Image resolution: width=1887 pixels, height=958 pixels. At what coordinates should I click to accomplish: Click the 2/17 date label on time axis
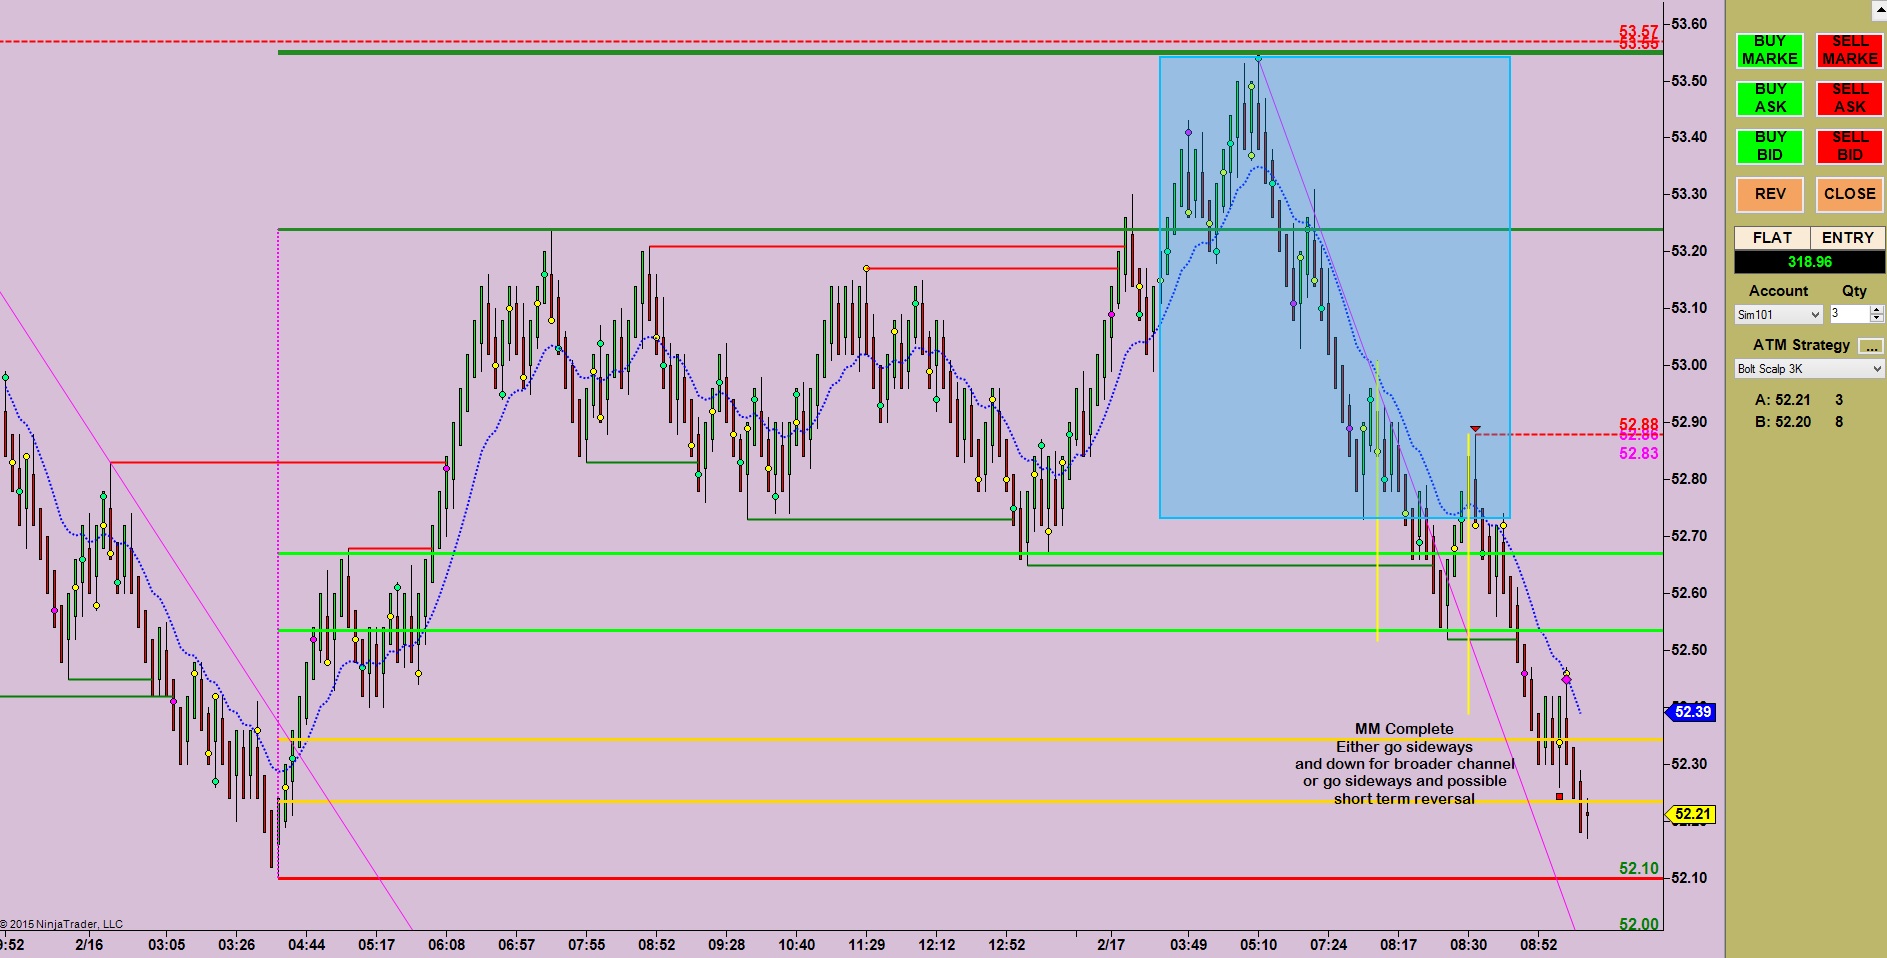(x=1111, y=944)
